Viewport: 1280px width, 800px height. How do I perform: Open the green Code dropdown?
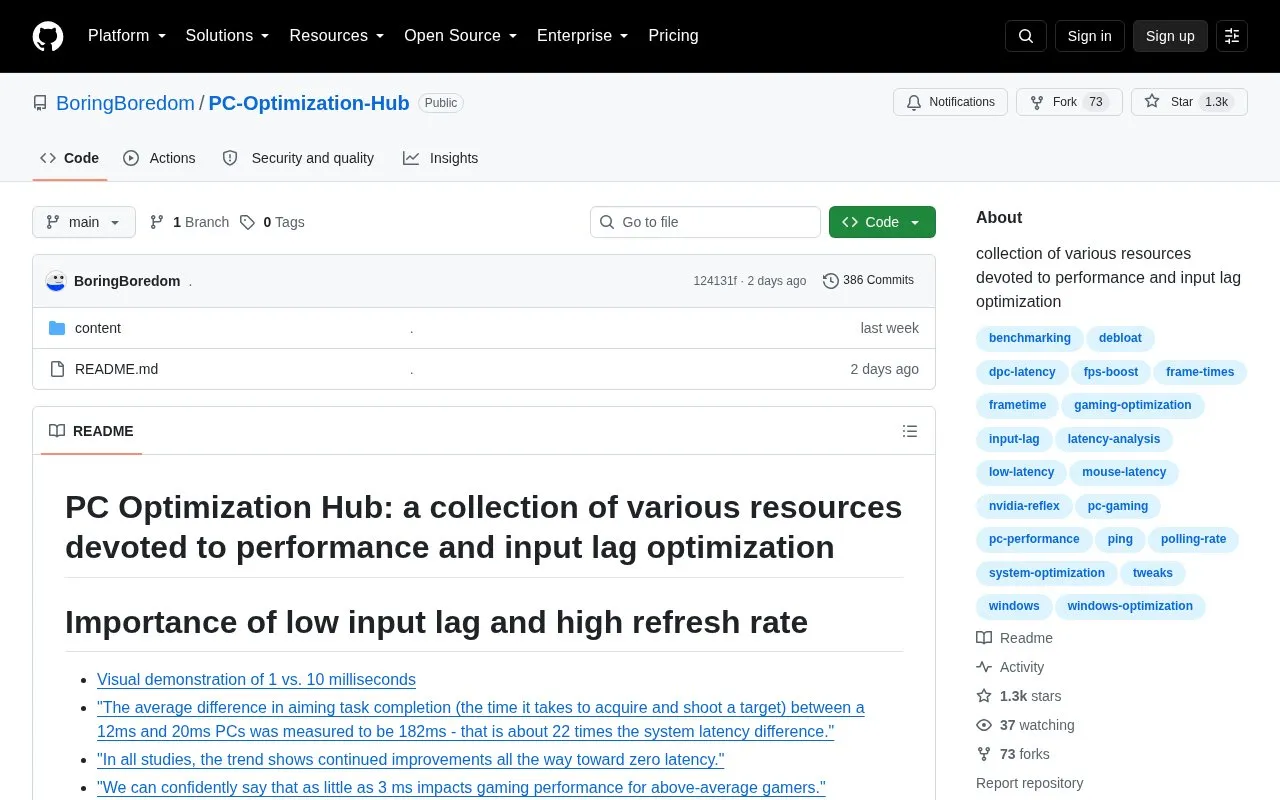pos(882,222)
